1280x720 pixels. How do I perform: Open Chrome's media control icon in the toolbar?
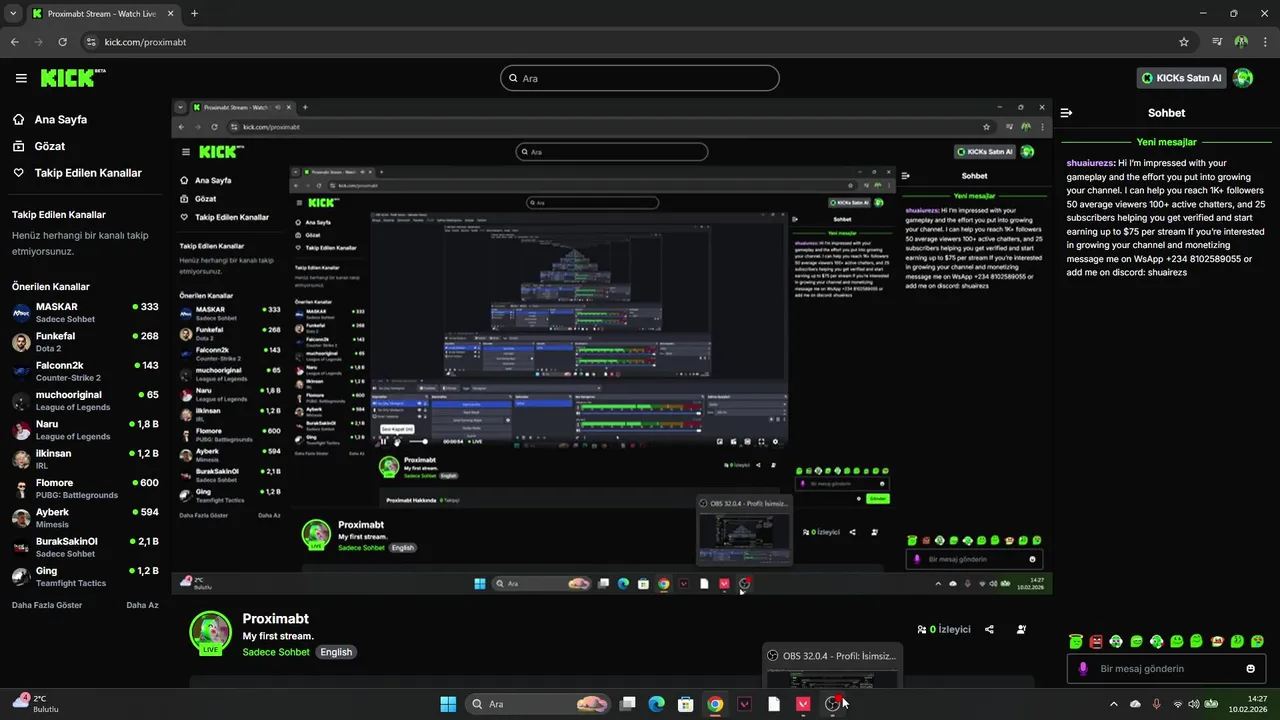pos(1217,42)
